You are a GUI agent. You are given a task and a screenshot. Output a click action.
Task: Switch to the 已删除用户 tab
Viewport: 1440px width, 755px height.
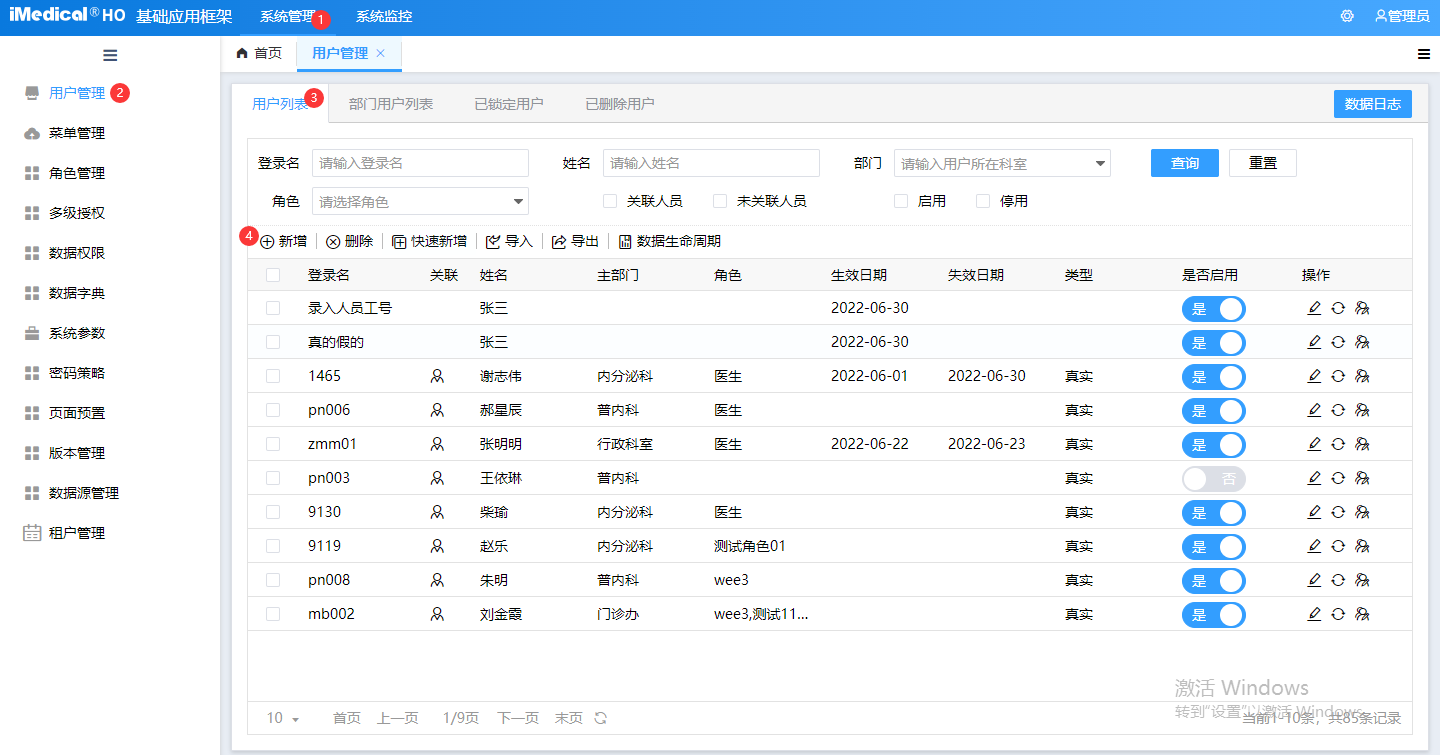point(620,104)
